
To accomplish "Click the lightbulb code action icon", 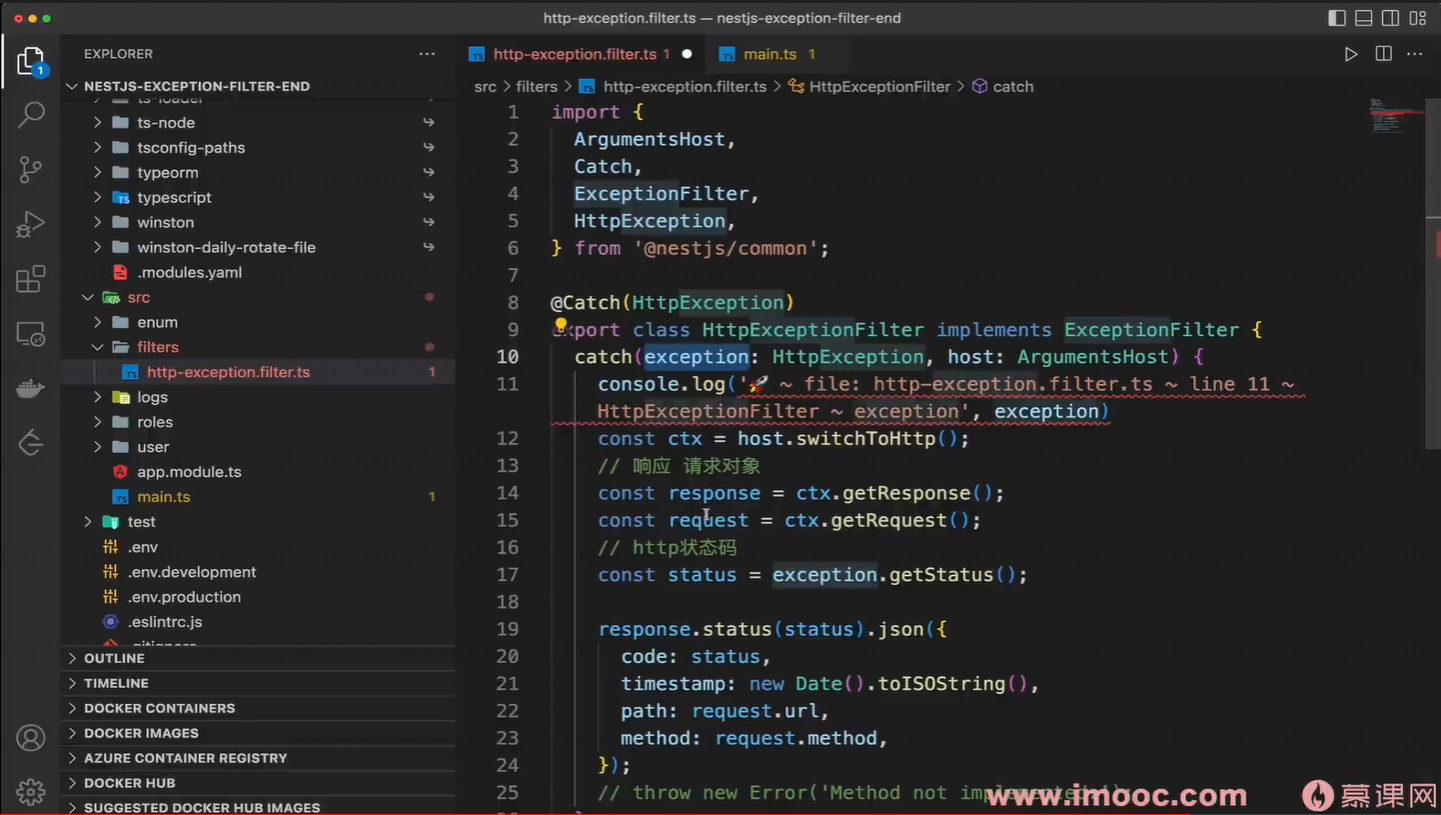I will (561, 326).
